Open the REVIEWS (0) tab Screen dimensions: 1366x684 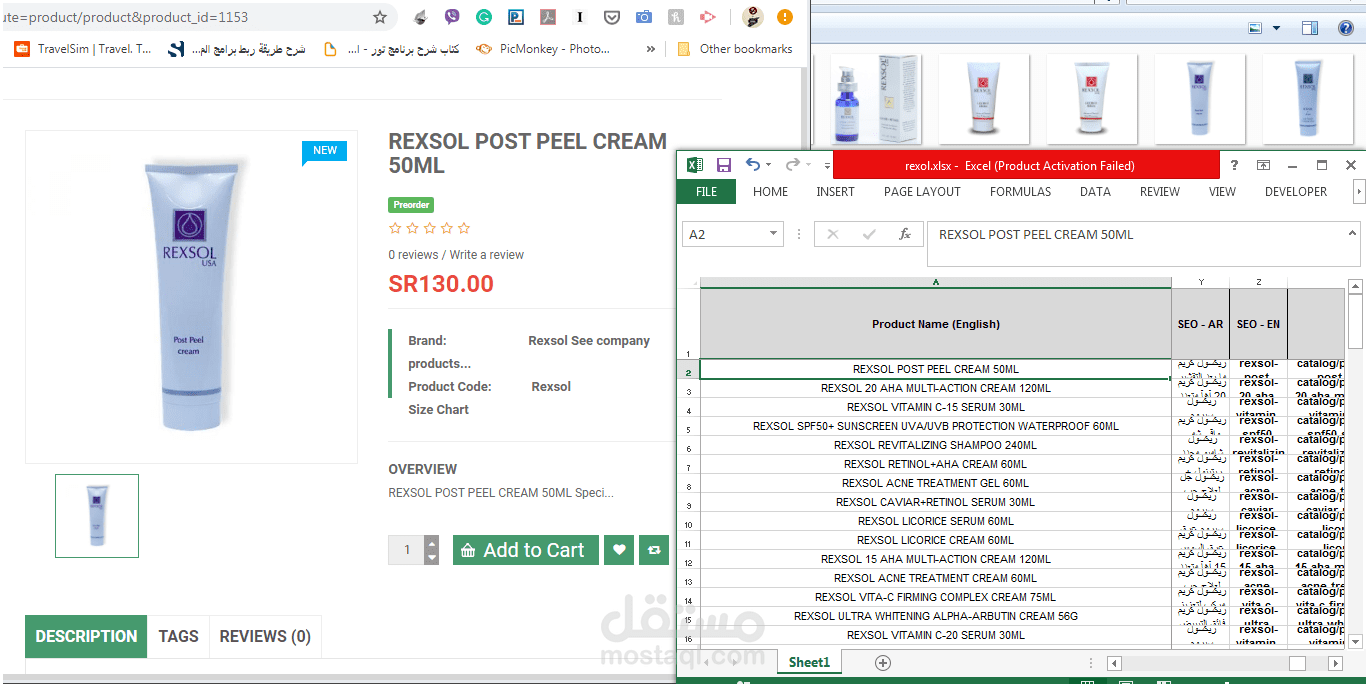click(x=265, y=636)
